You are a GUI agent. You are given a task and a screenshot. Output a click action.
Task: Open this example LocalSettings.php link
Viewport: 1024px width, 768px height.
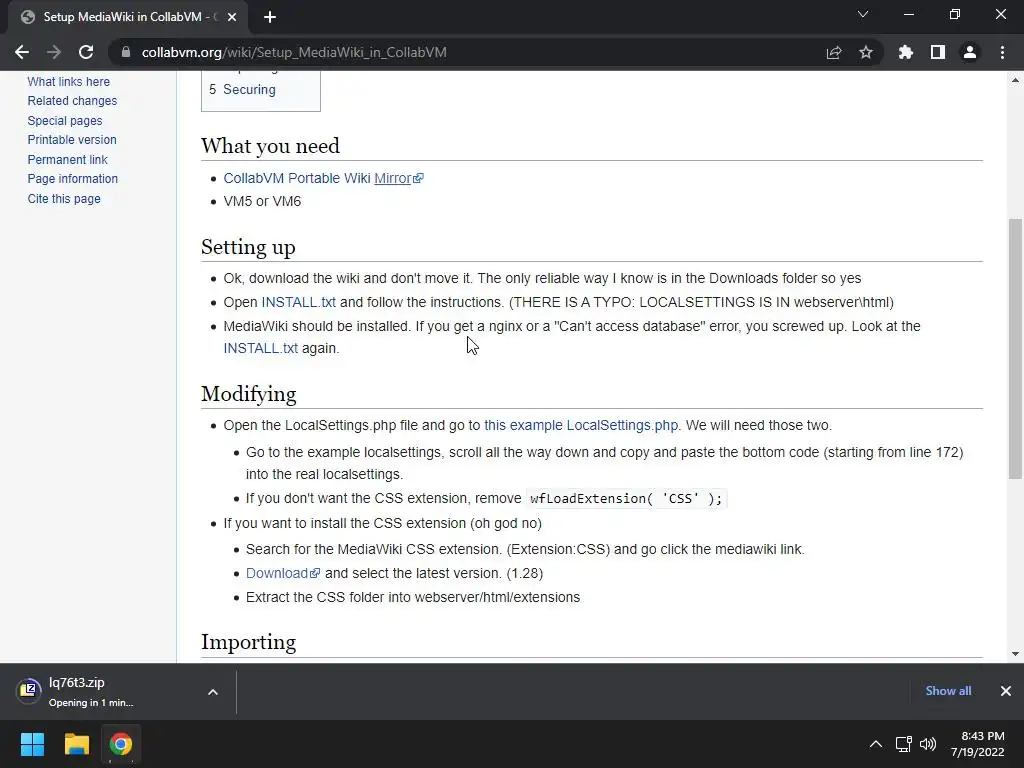[x=581, y=425]
